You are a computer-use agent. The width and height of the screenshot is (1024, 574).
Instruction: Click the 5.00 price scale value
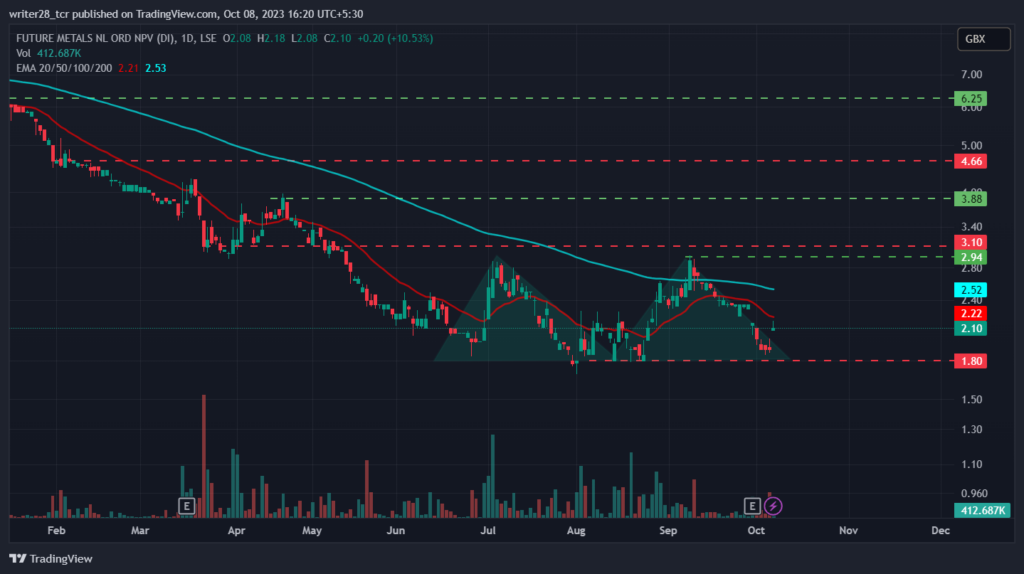click(x=972, y=146)
